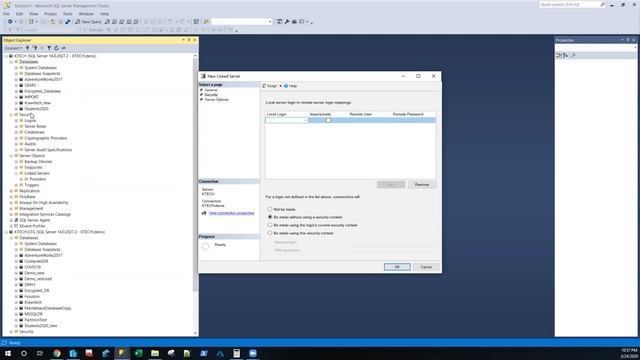Choose 'Be made without using a security context'

point(270,217)
